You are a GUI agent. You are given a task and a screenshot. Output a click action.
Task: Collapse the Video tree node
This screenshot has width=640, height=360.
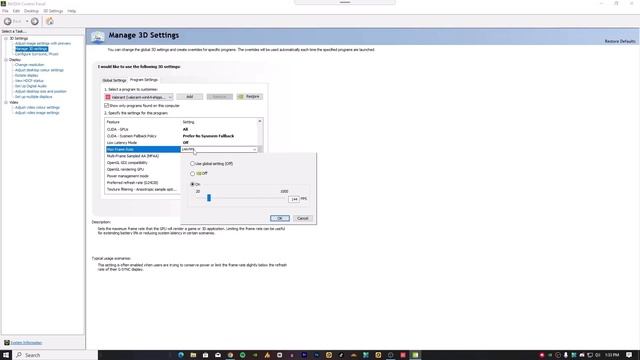coord(6,102)
